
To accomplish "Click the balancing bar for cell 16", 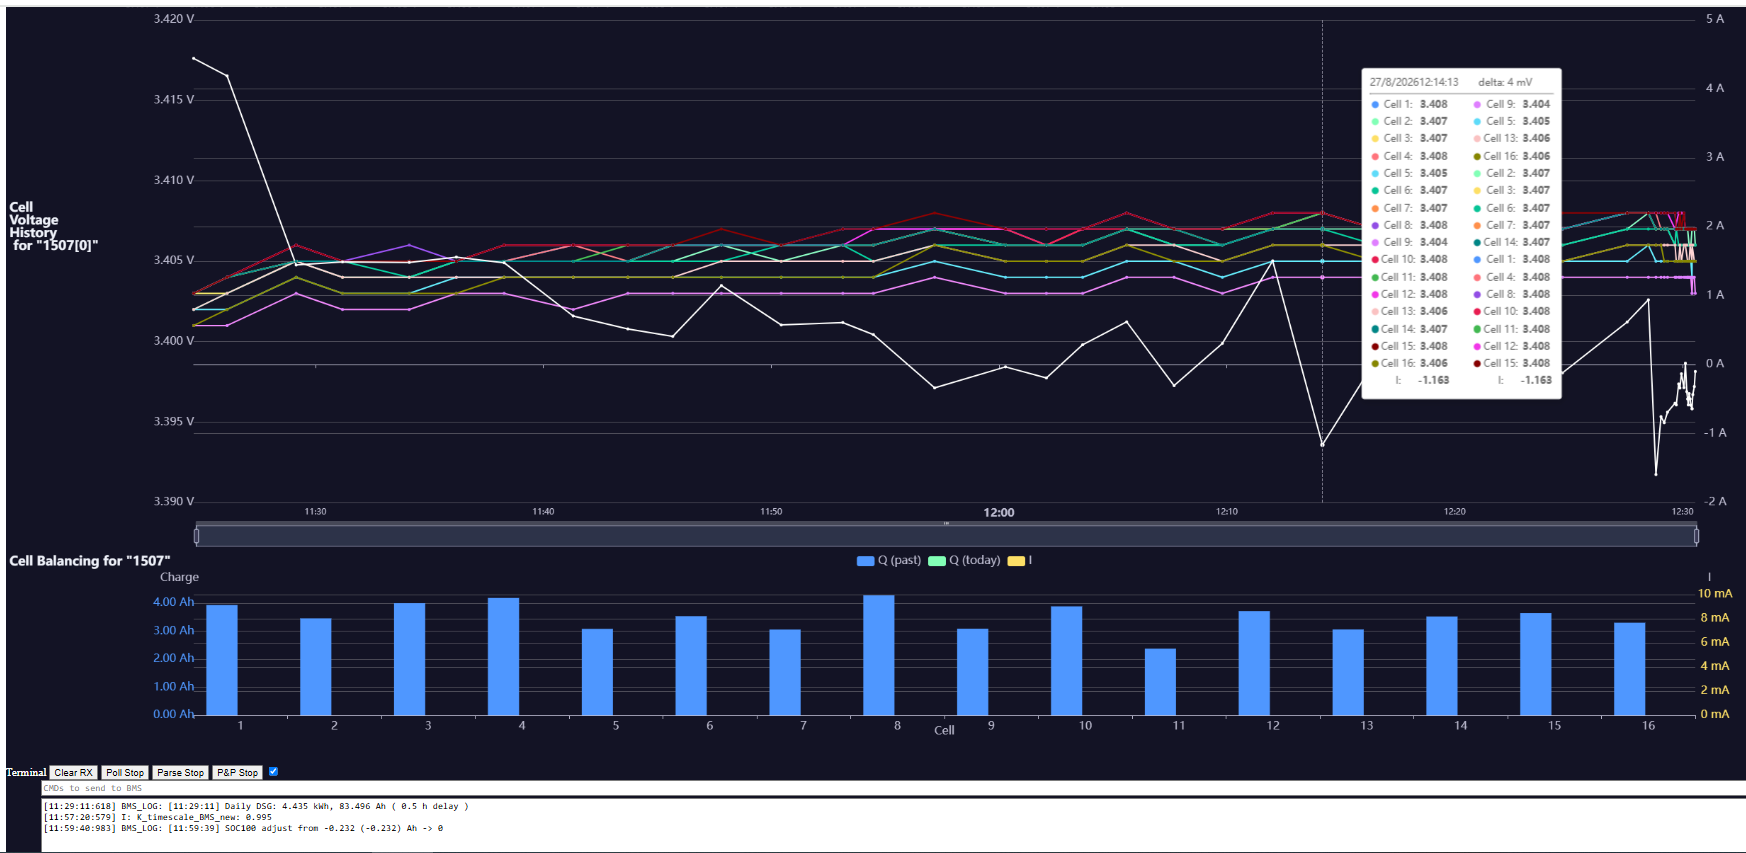I will (1629, 669).
